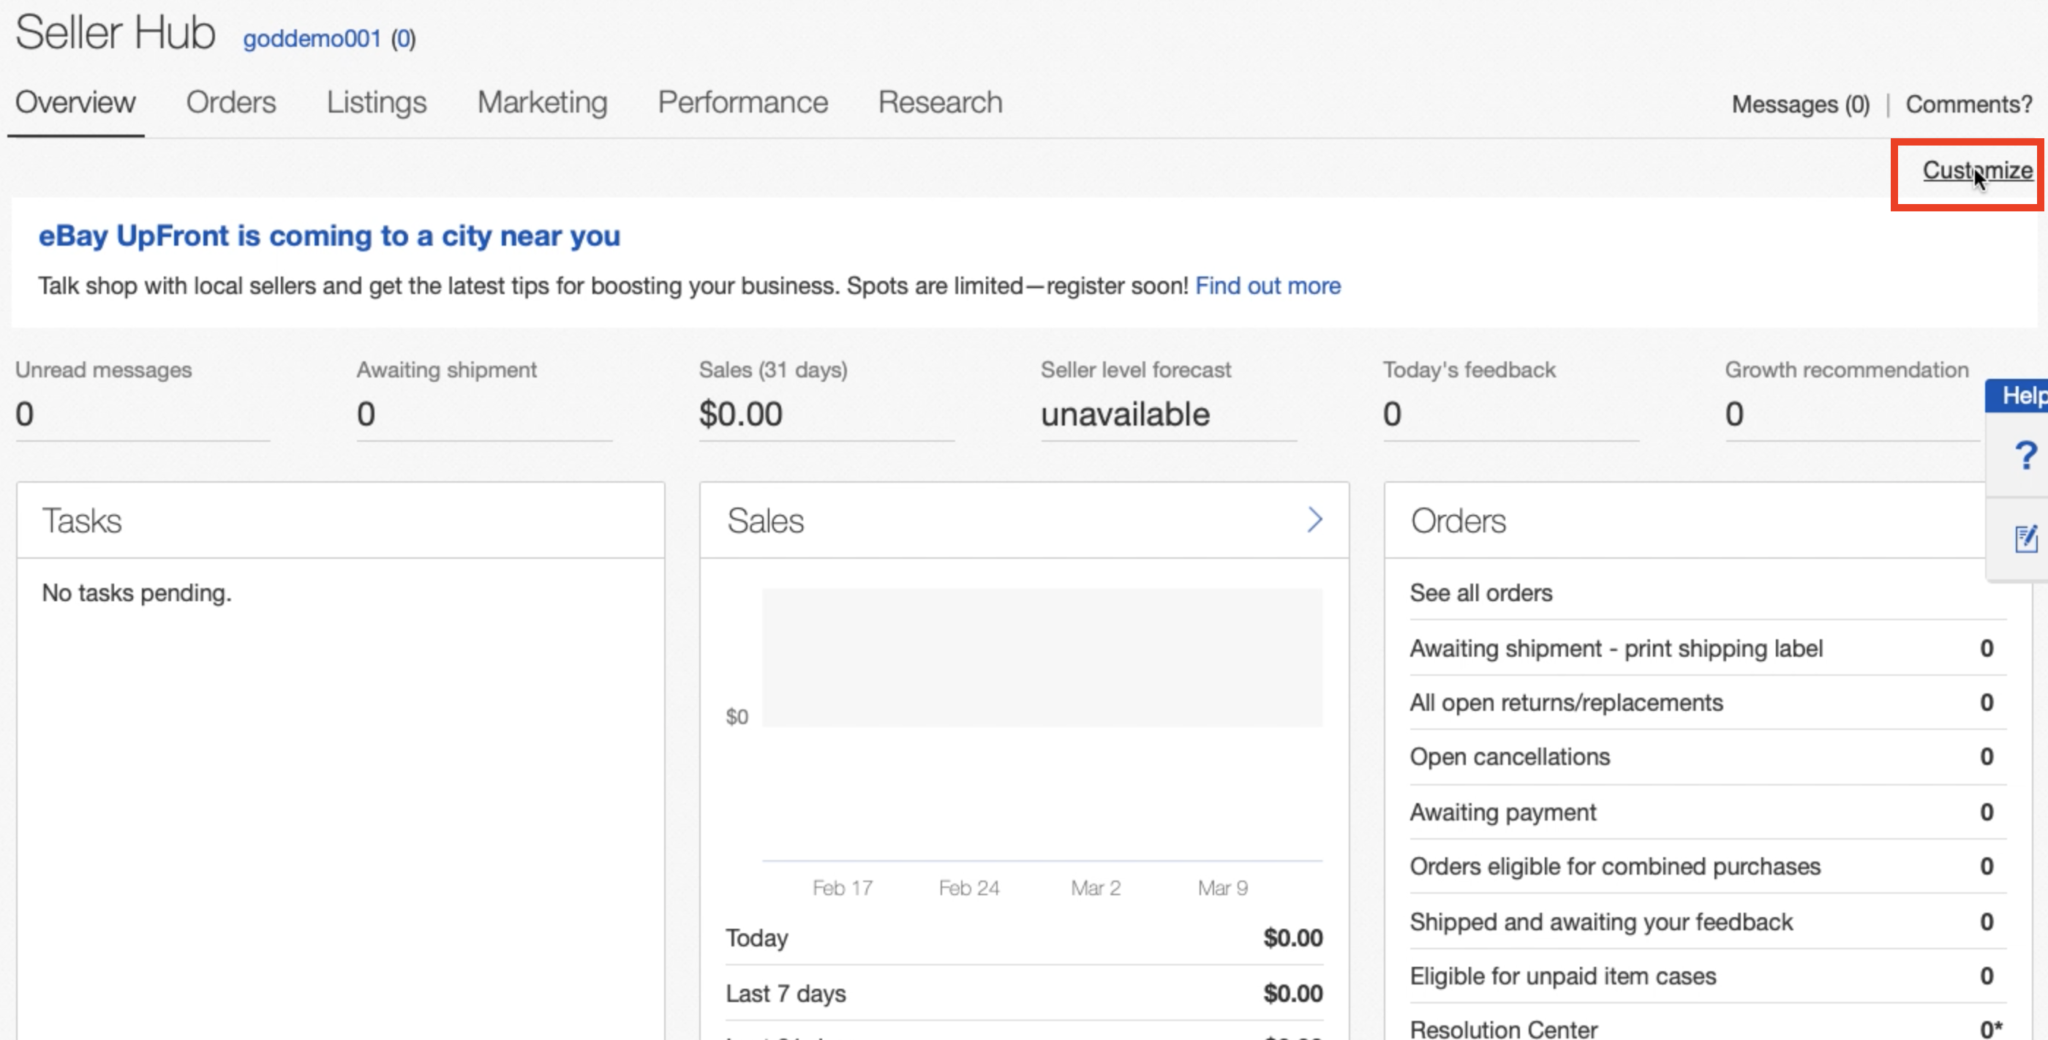This screenshot has height=1040, width=2048.
Task: Click See all orders
Action: pyautogui.click(x=1481, y=593)
